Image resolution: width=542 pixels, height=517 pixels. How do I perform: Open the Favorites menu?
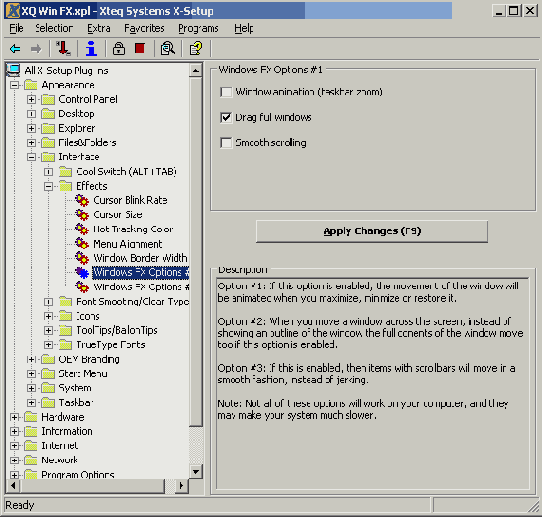tap(144, 28)
